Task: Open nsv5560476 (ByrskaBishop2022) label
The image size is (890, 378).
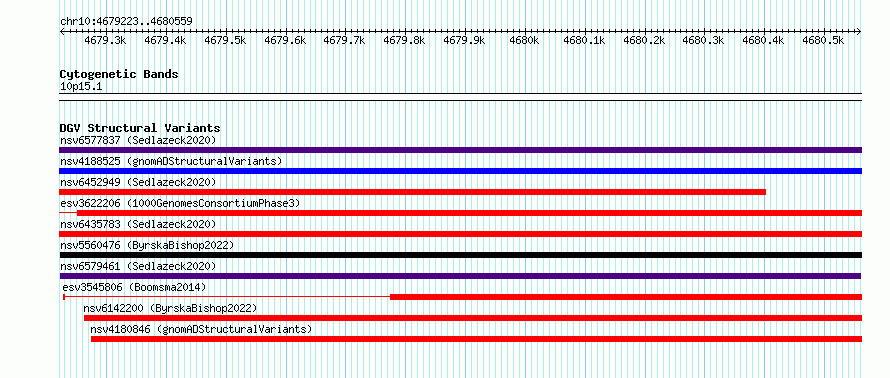Action: 147,245
